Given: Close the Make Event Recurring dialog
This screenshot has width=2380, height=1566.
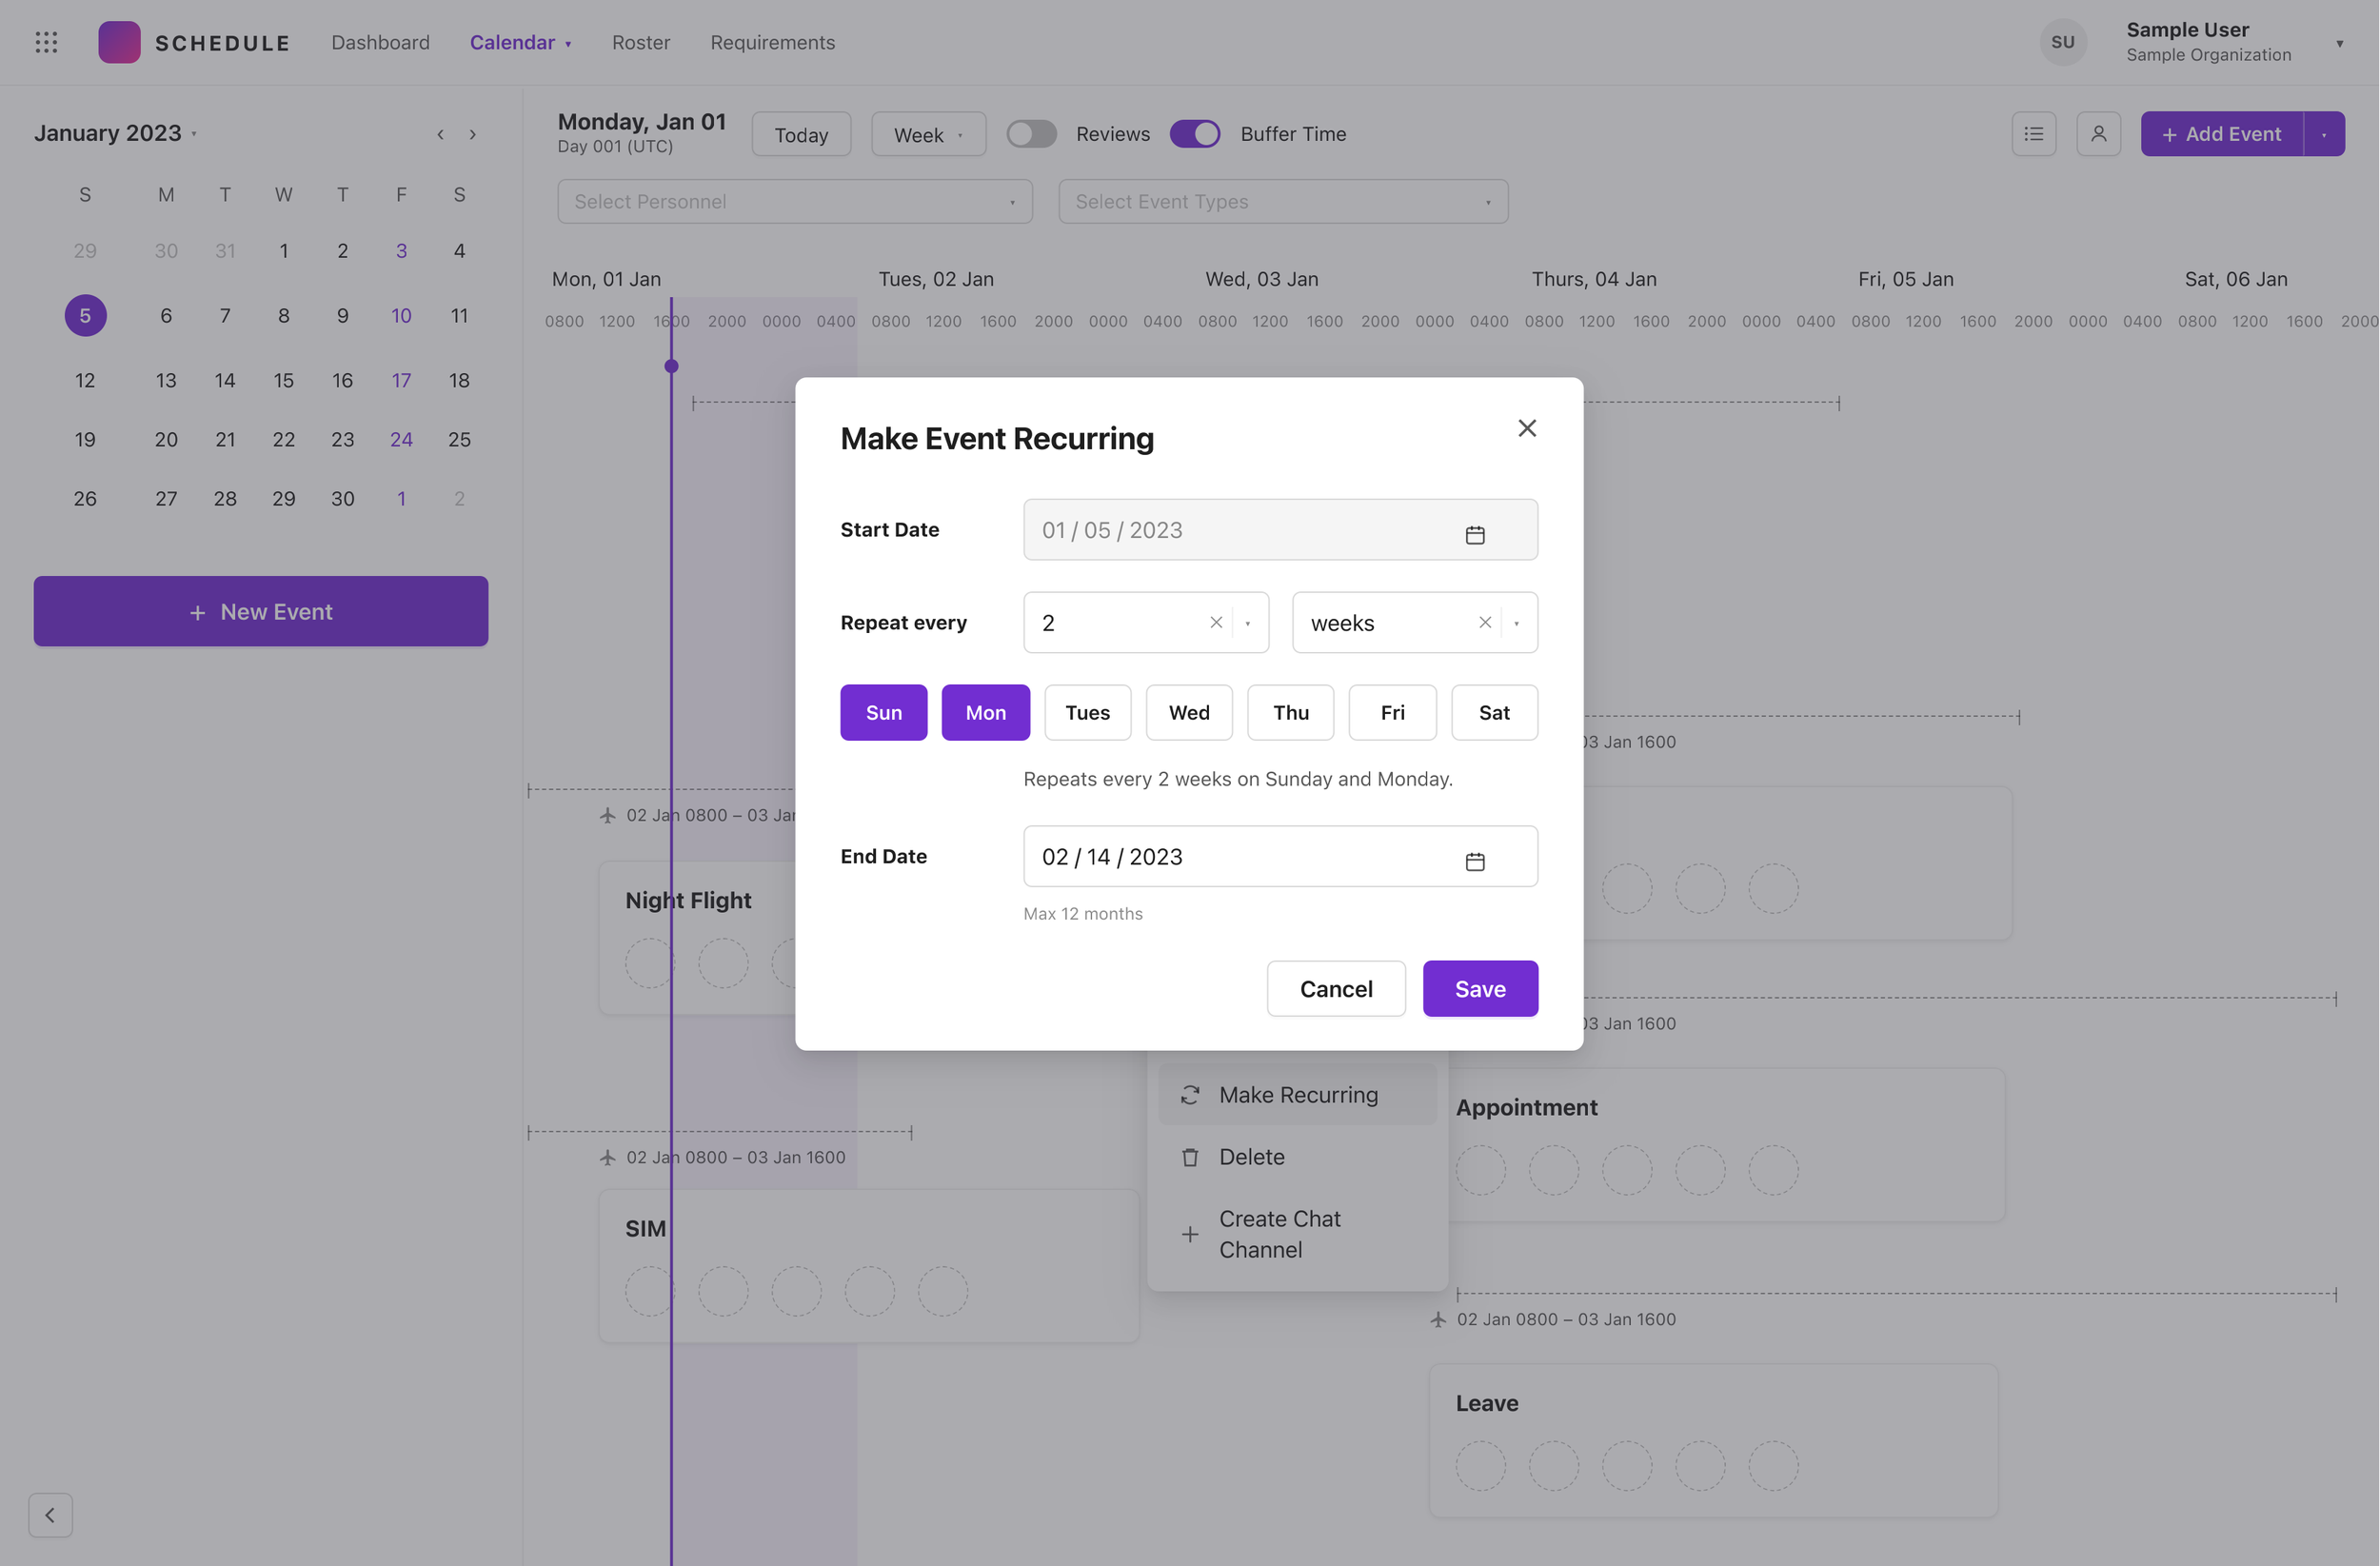Looking at the screenshot, I should point(1526,428).
